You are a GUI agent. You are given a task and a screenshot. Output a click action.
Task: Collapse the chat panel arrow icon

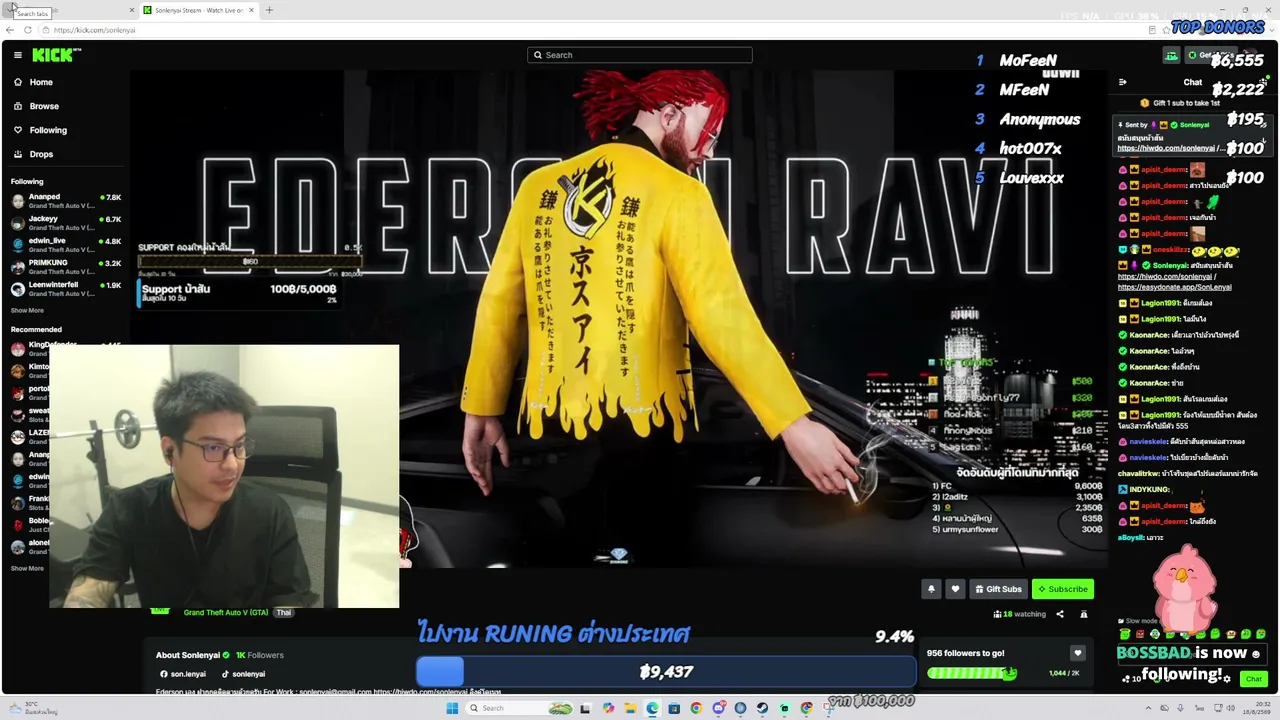pyautogui.click(x=1122, y=82)
